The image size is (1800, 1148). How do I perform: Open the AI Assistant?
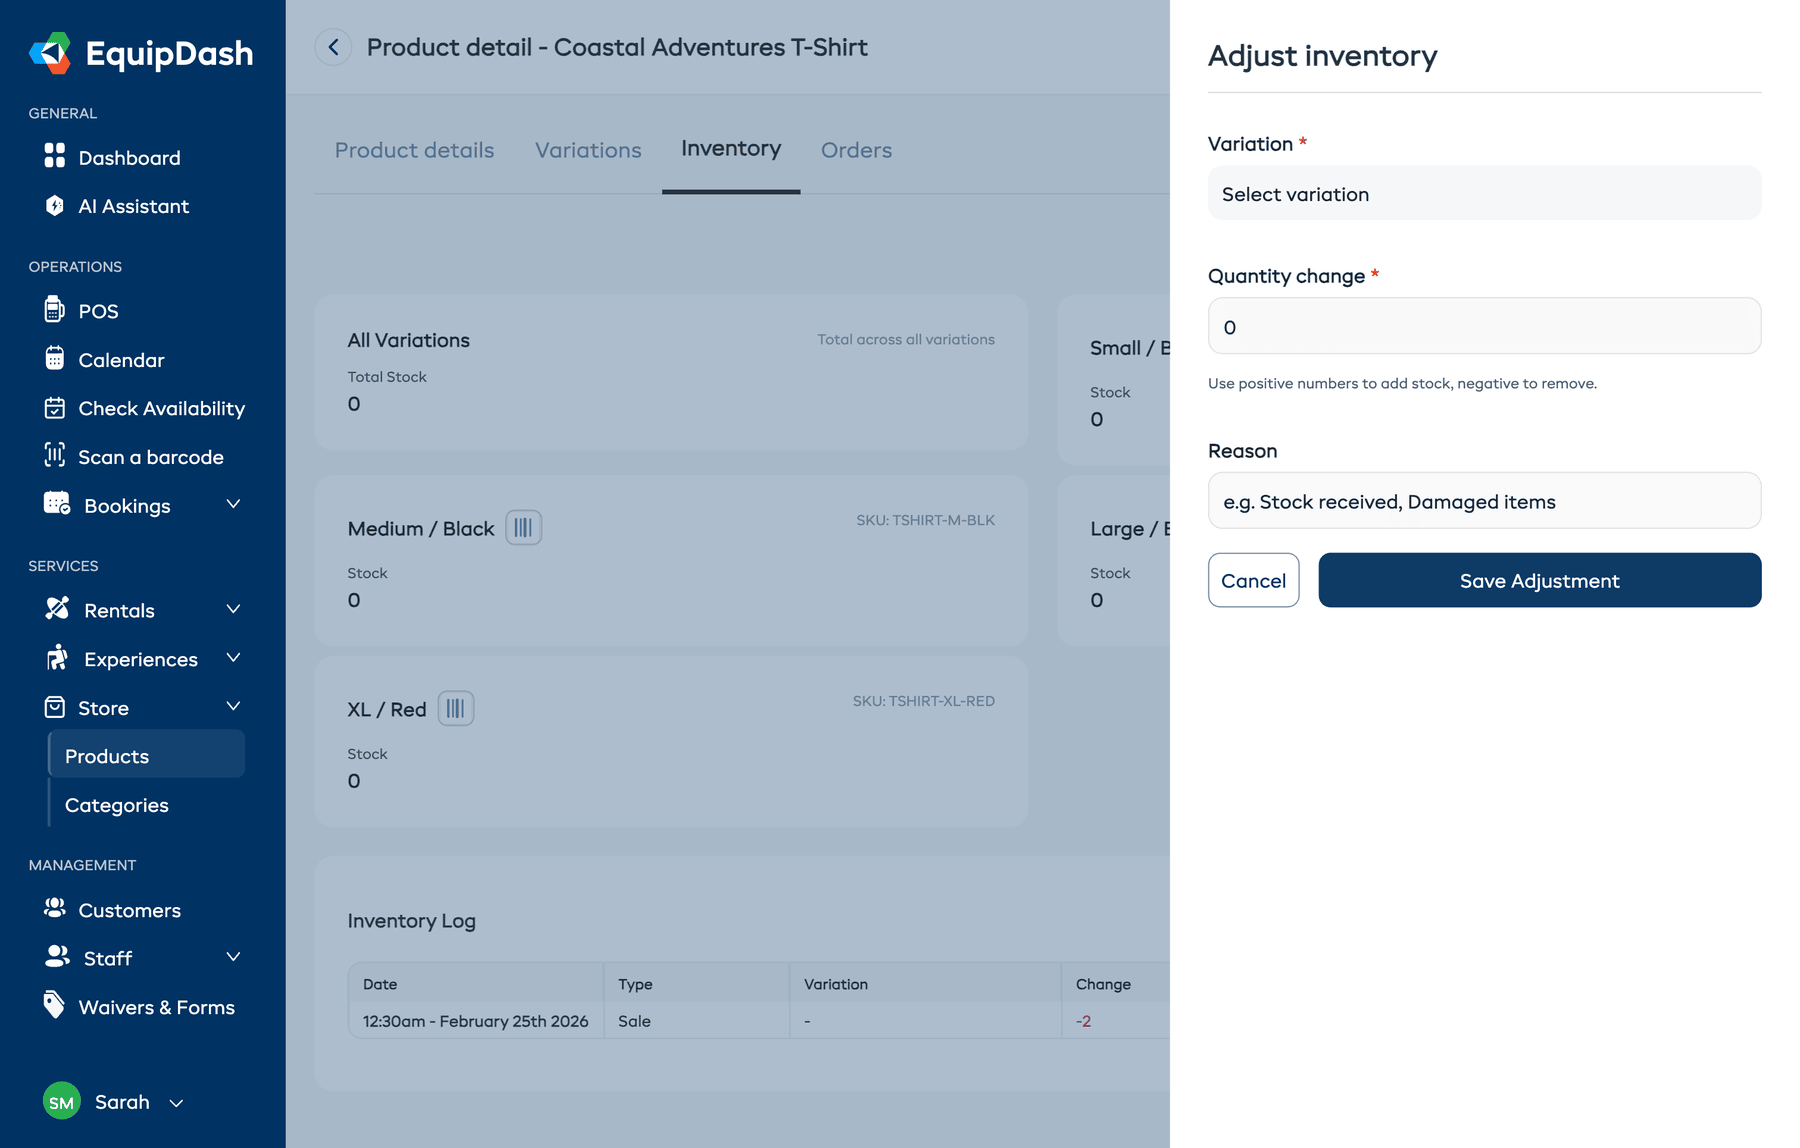coord(133,206)
